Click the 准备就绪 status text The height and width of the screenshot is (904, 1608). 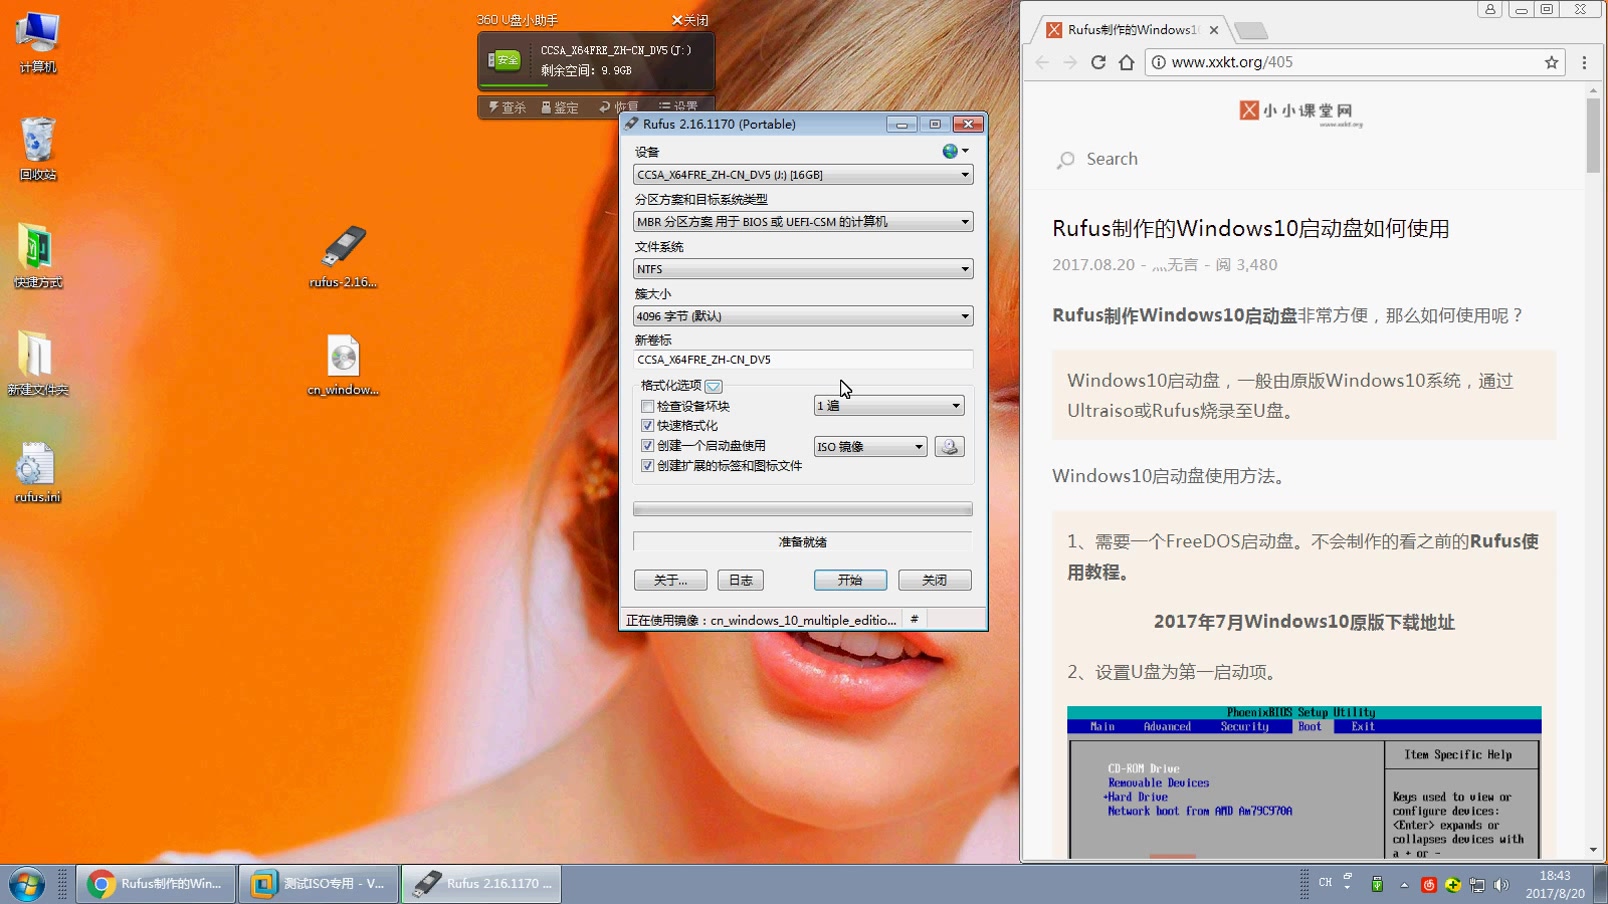(x=803, y=542)
